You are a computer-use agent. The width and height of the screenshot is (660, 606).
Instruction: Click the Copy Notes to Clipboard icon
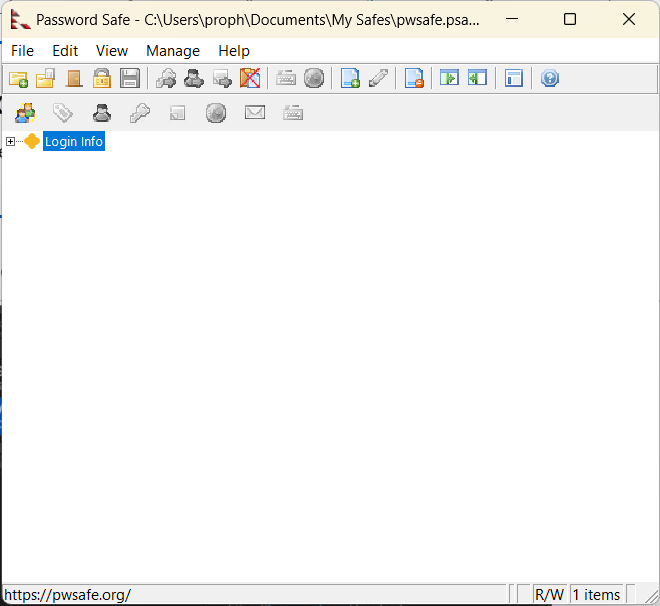coord(222,78)
